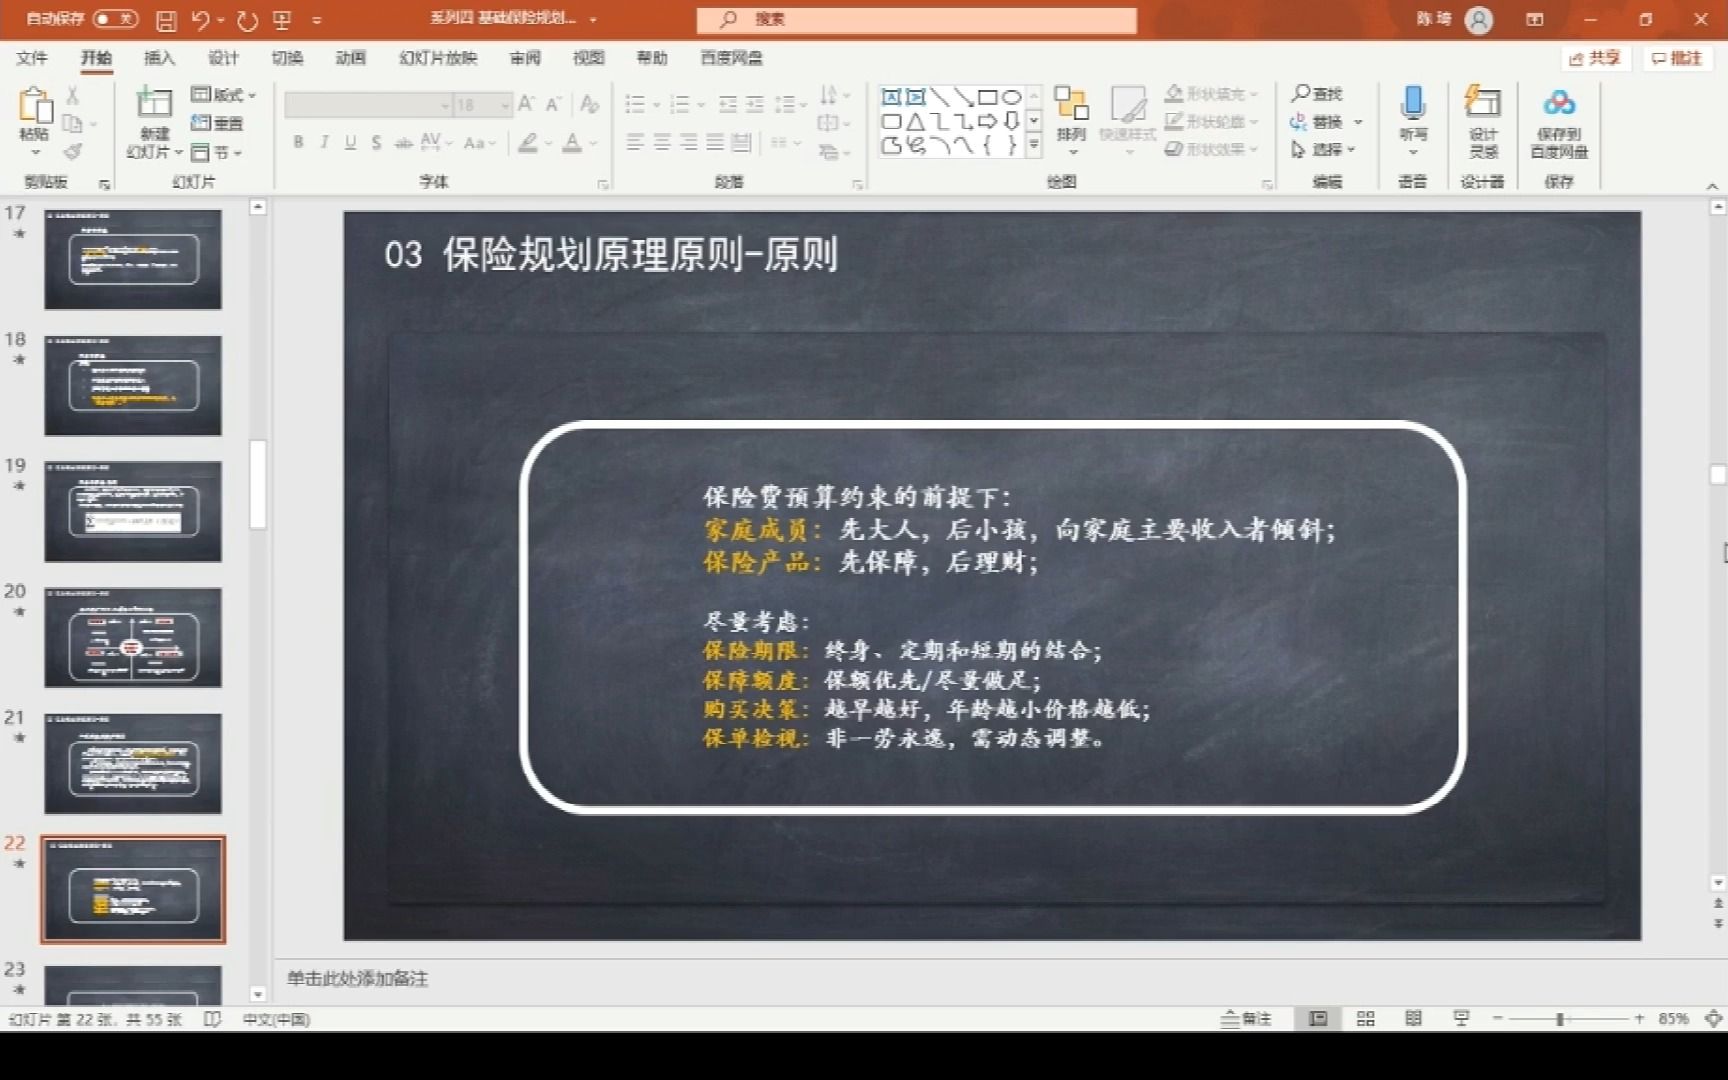The image size is (1728, 1080).
Task: Toggle Italic formatting
Action: tap(324, 143)
